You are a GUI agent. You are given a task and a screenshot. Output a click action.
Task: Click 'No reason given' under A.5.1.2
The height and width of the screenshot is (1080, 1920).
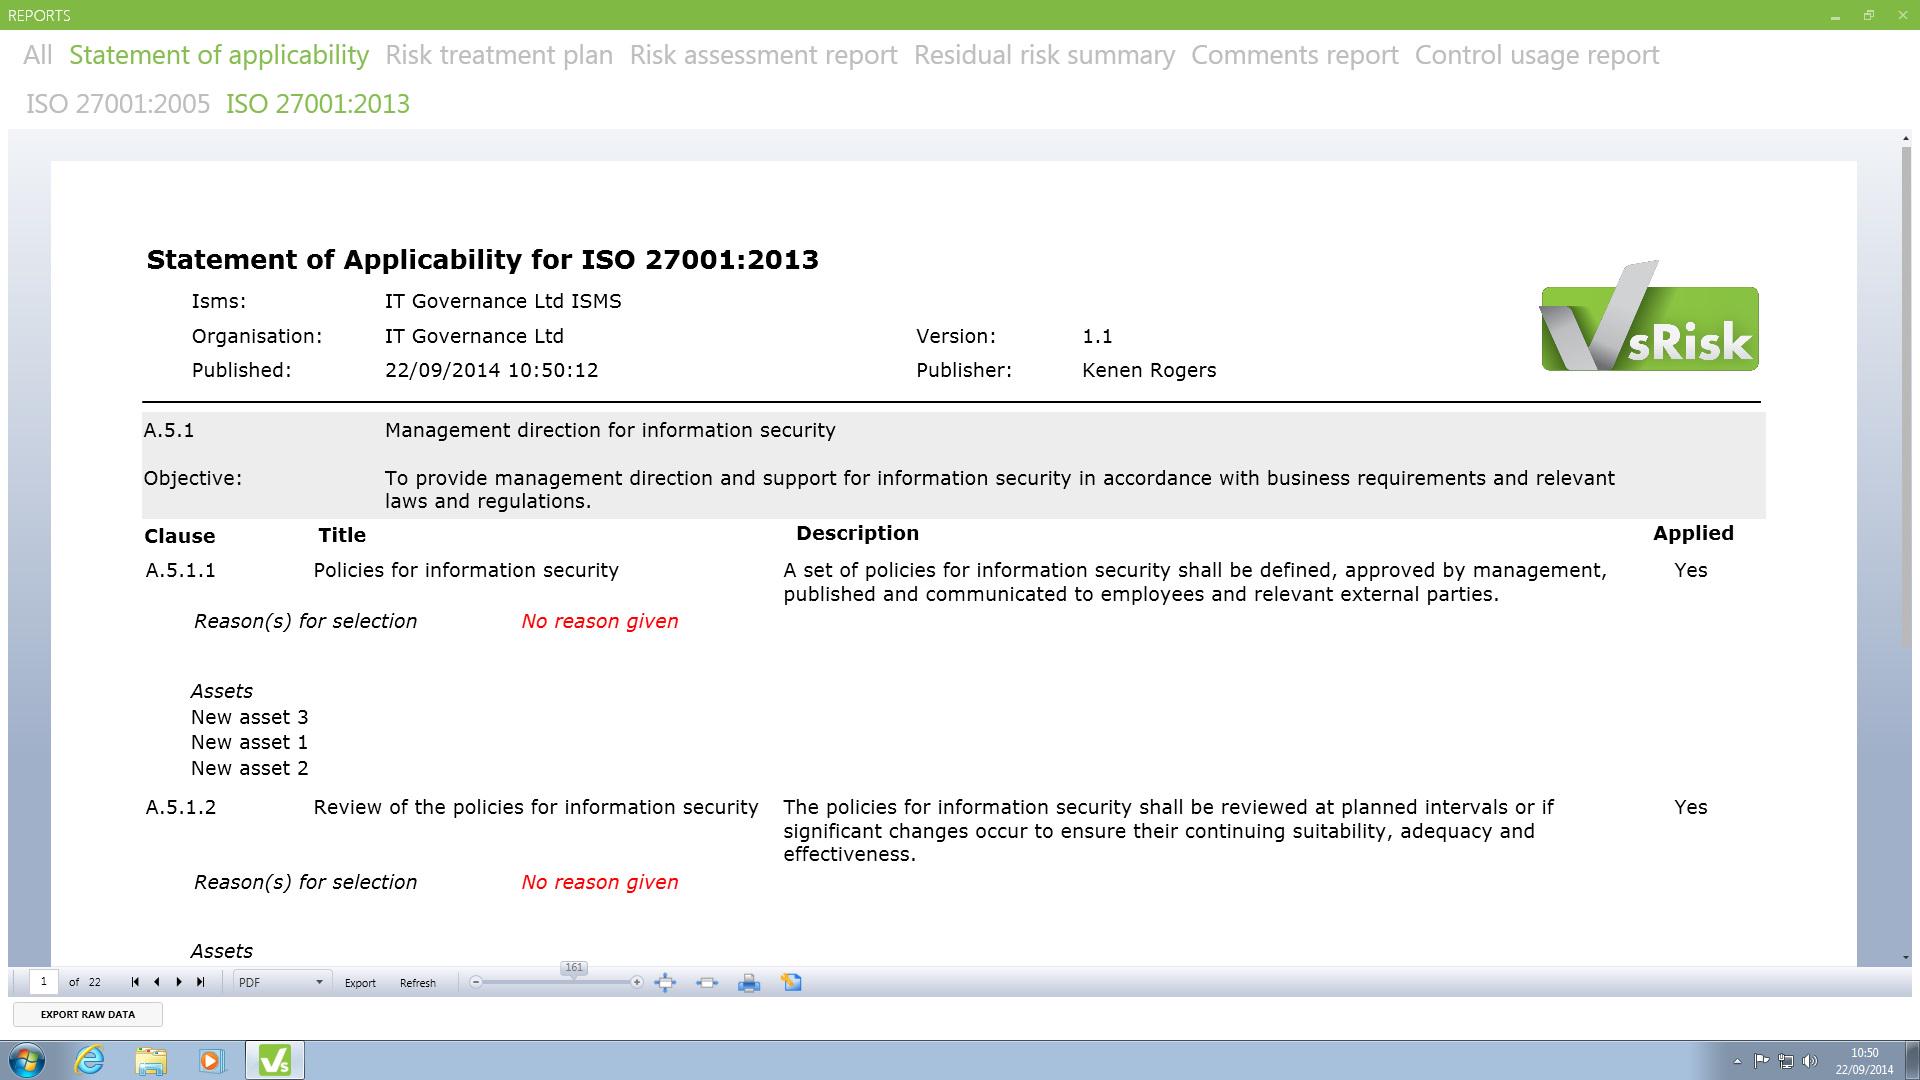[x=600, y=883]
